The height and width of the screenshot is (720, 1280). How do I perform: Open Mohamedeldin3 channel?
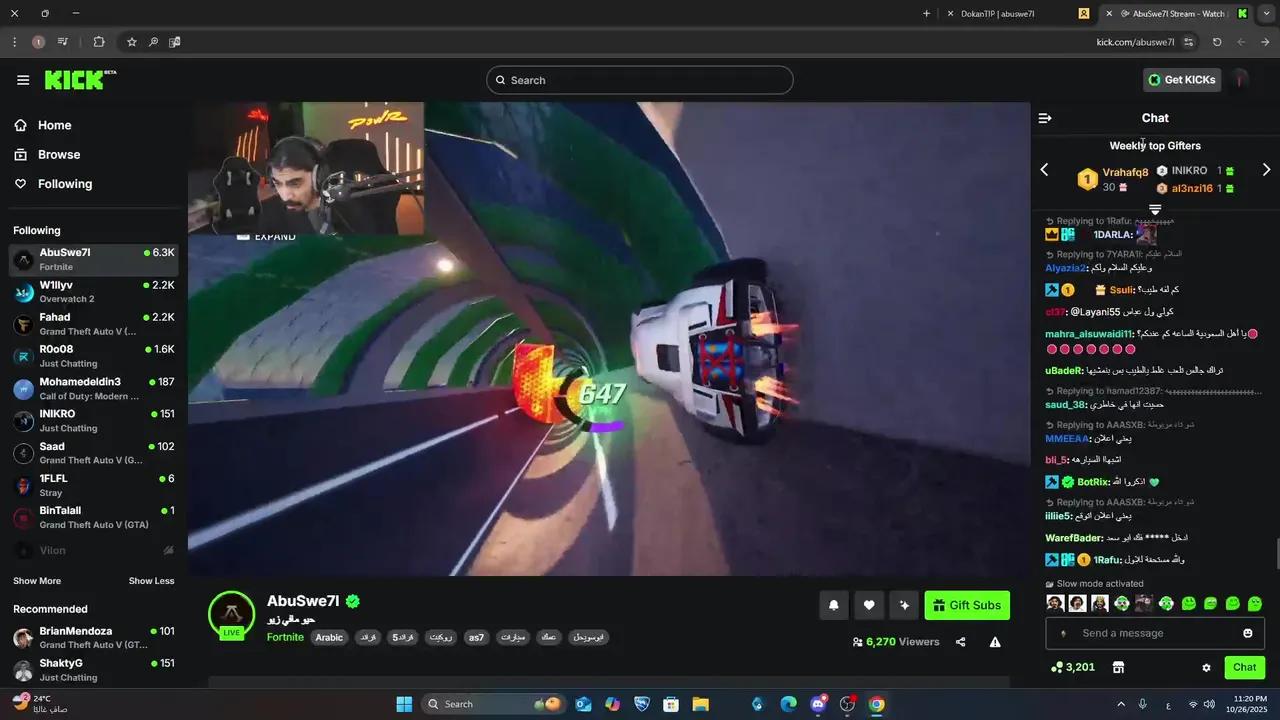[94, 389]
